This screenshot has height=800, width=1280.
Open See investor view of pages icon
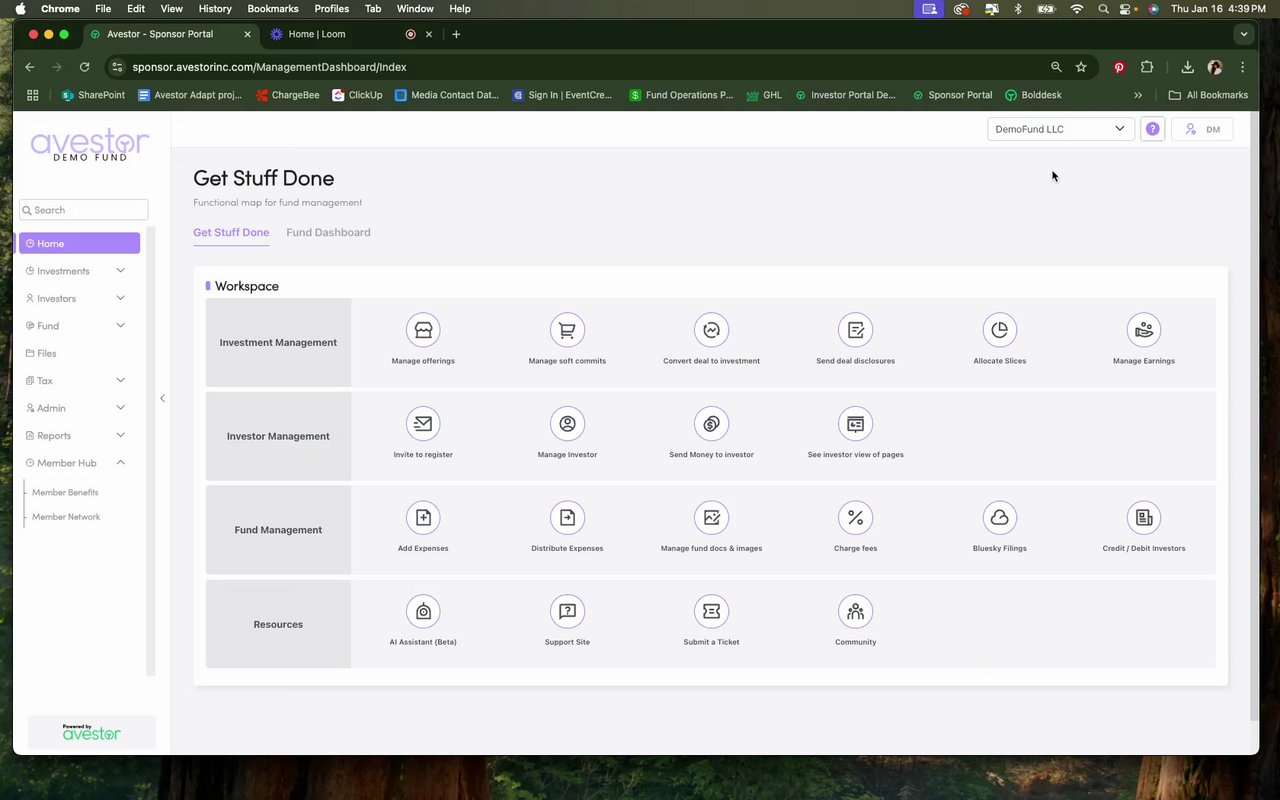pos(855,424)
